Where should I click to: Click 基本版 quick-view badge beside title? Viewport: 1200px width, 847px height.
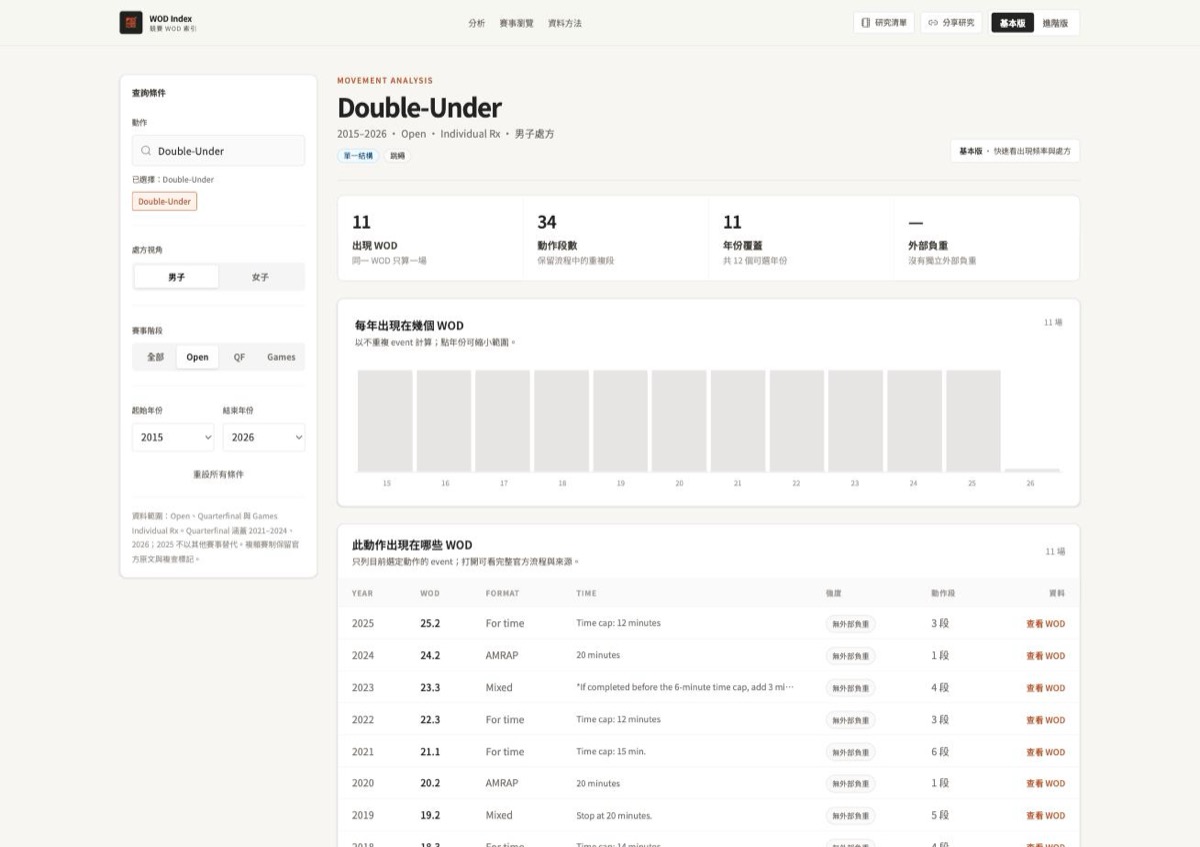click(x=1015, y=151)
